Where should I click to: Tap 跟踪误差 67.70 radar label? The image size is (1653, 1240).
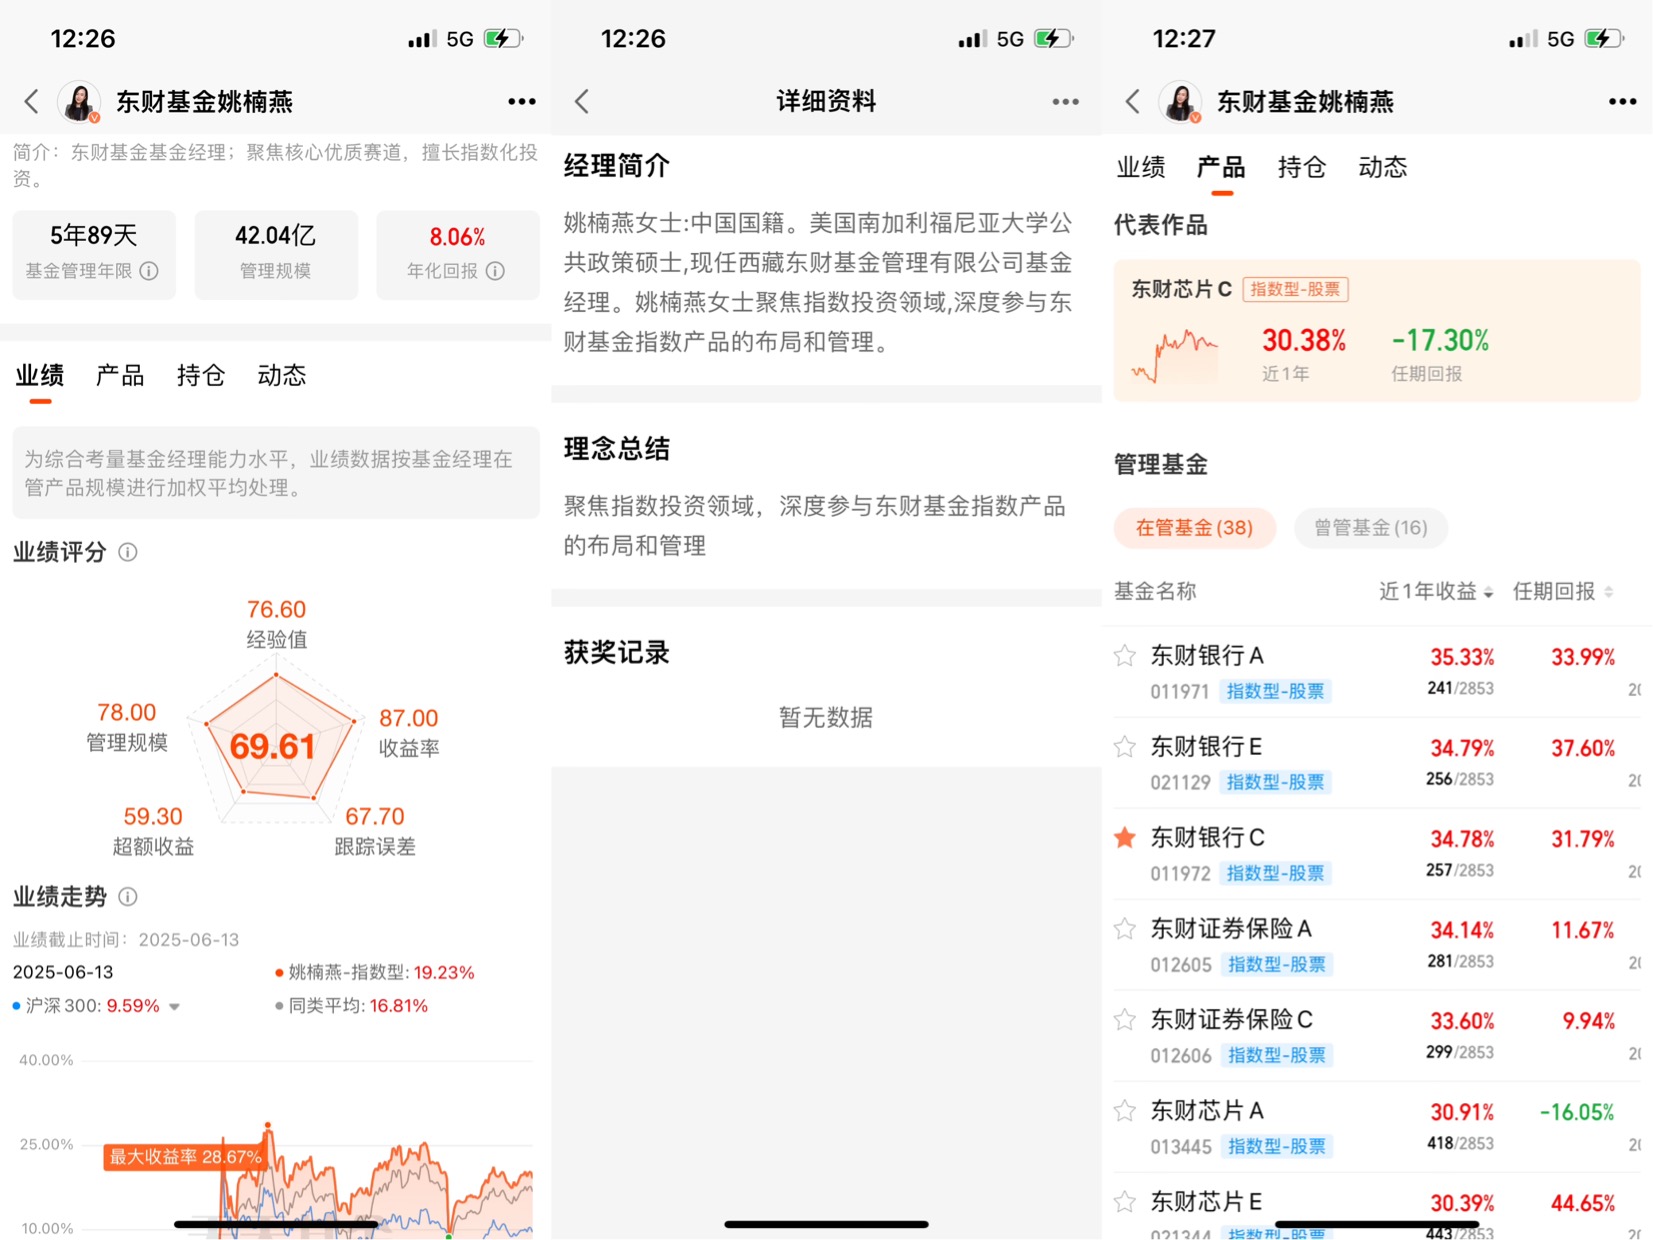375,831
